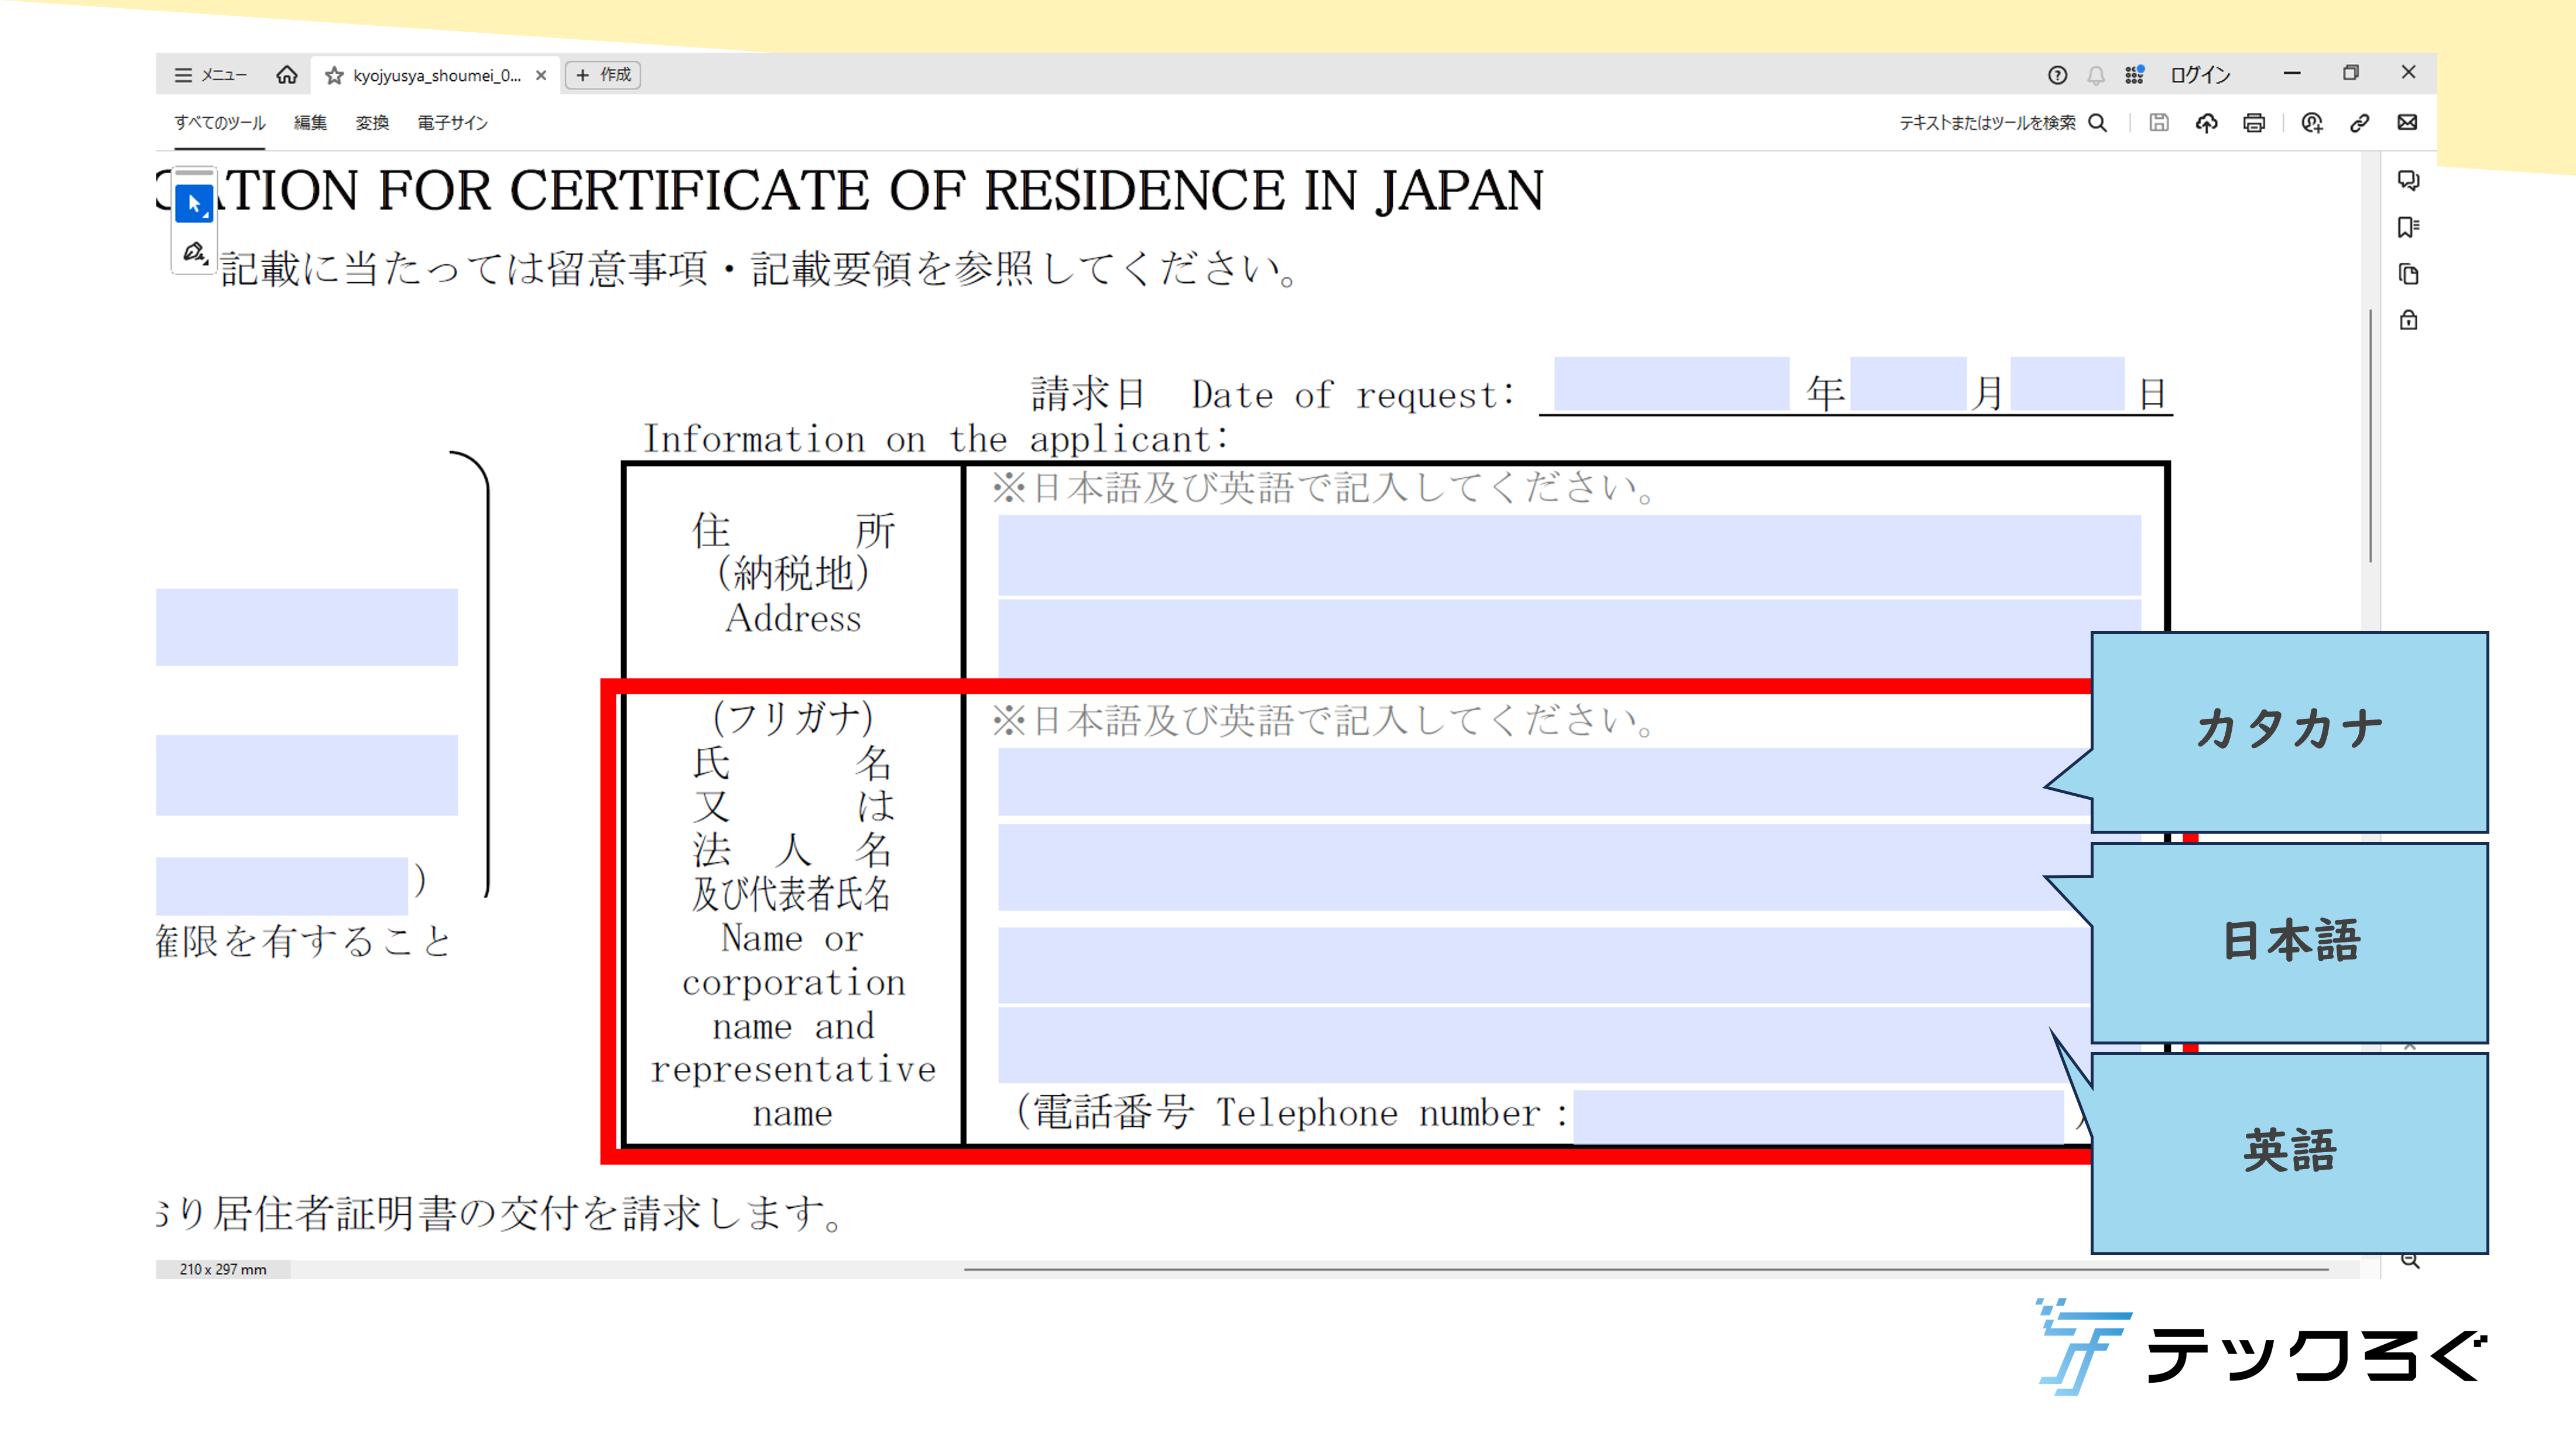Screen dimensions: 2576x1449
Task: Click the cloud upload icon
Action: point(2206,123)
